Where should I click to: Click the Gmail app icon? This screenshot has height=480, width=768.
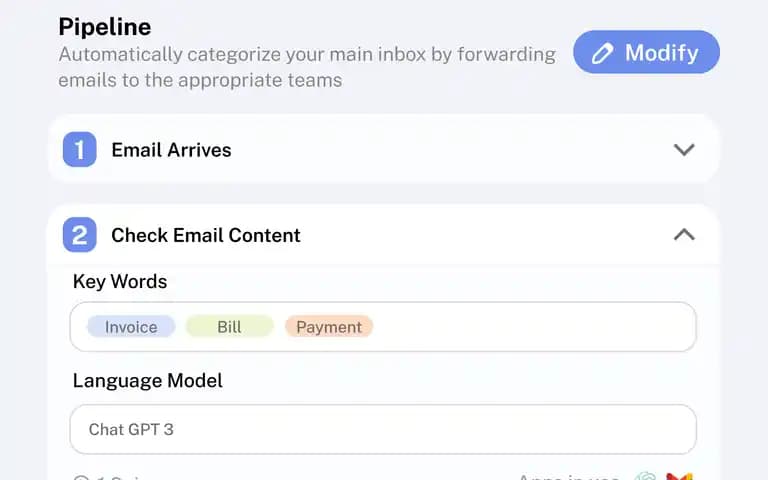[680, 477]
